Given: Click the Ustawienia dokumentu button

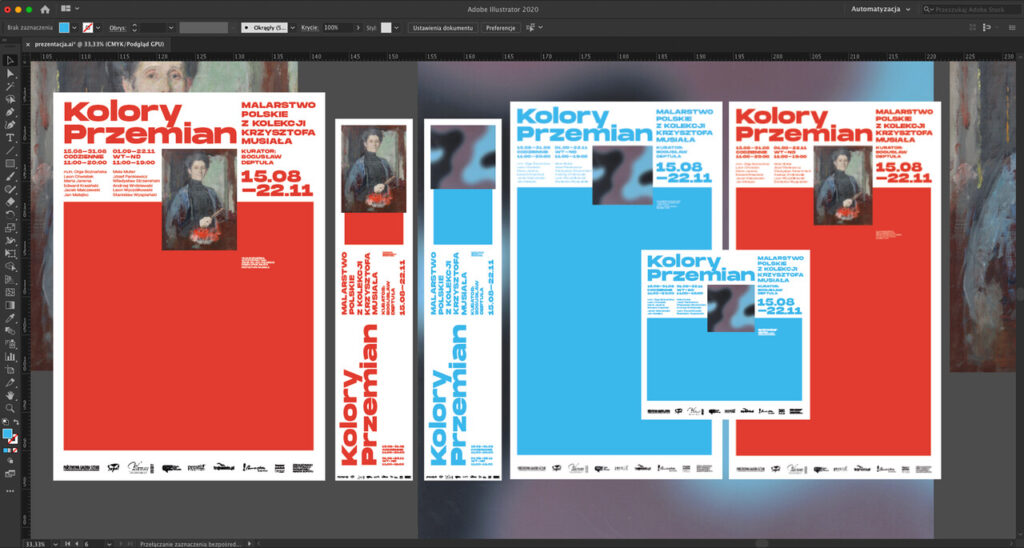Looking at the screenshot, I should 442,28.
